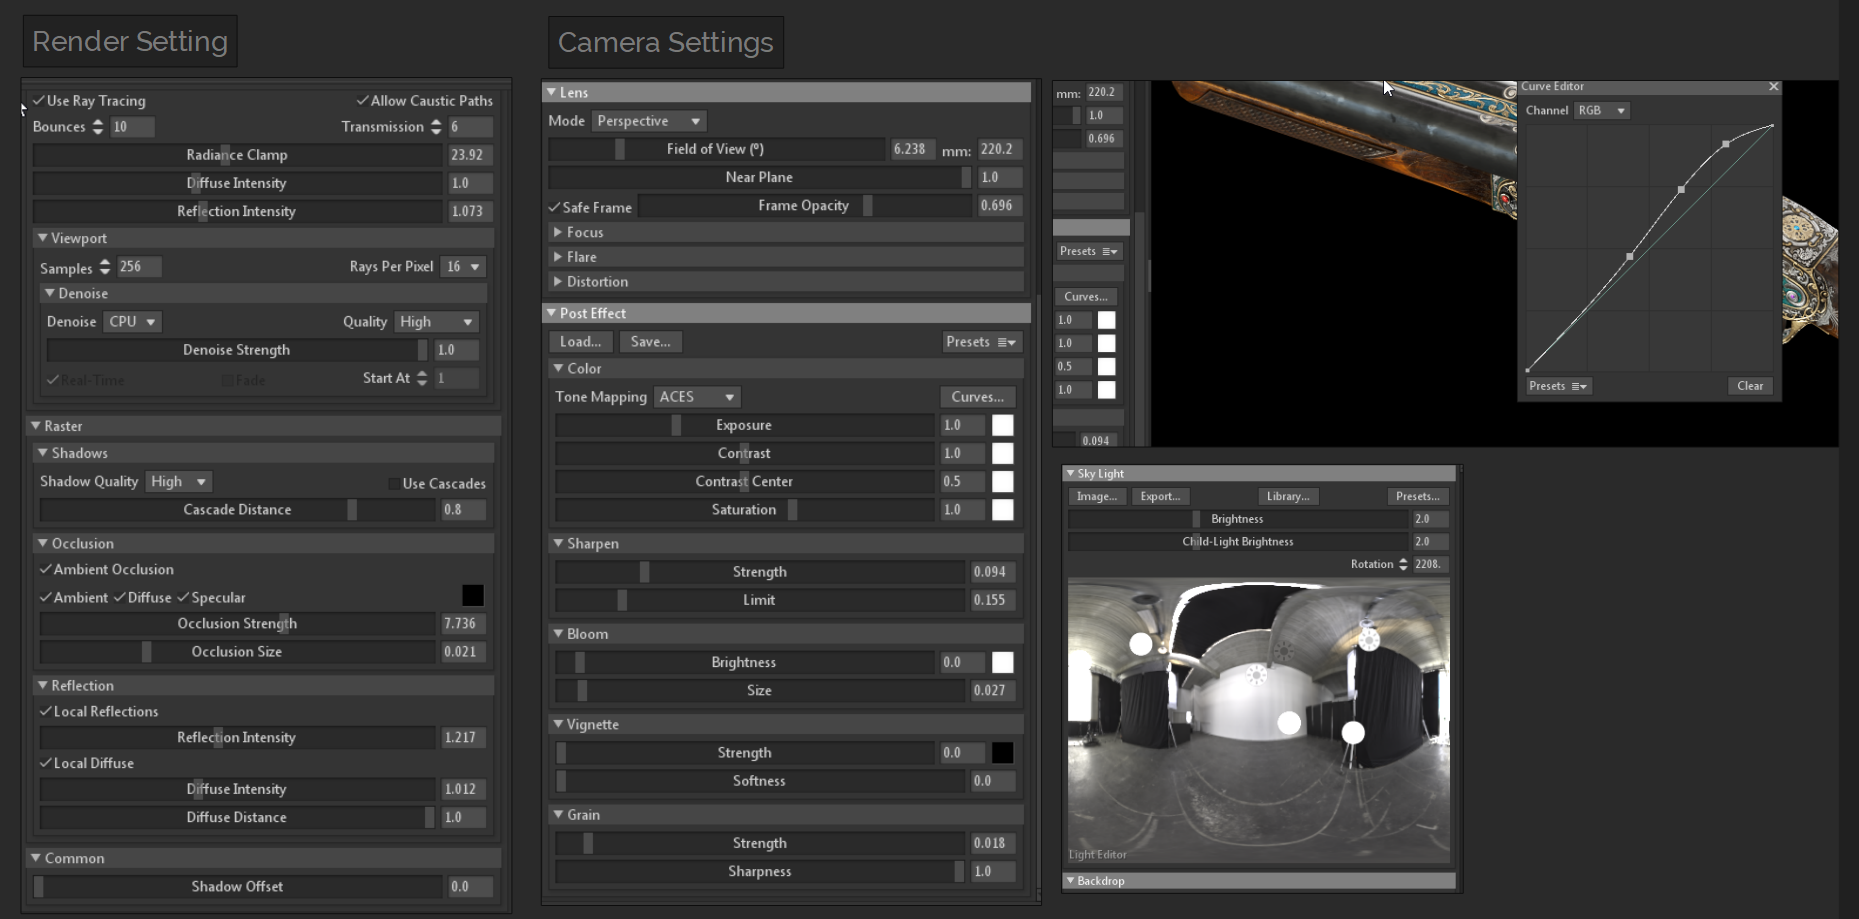Click the Viewport Samples stepper arrows
Viewport: 1859px width, 919px height.
pos(105,267)
